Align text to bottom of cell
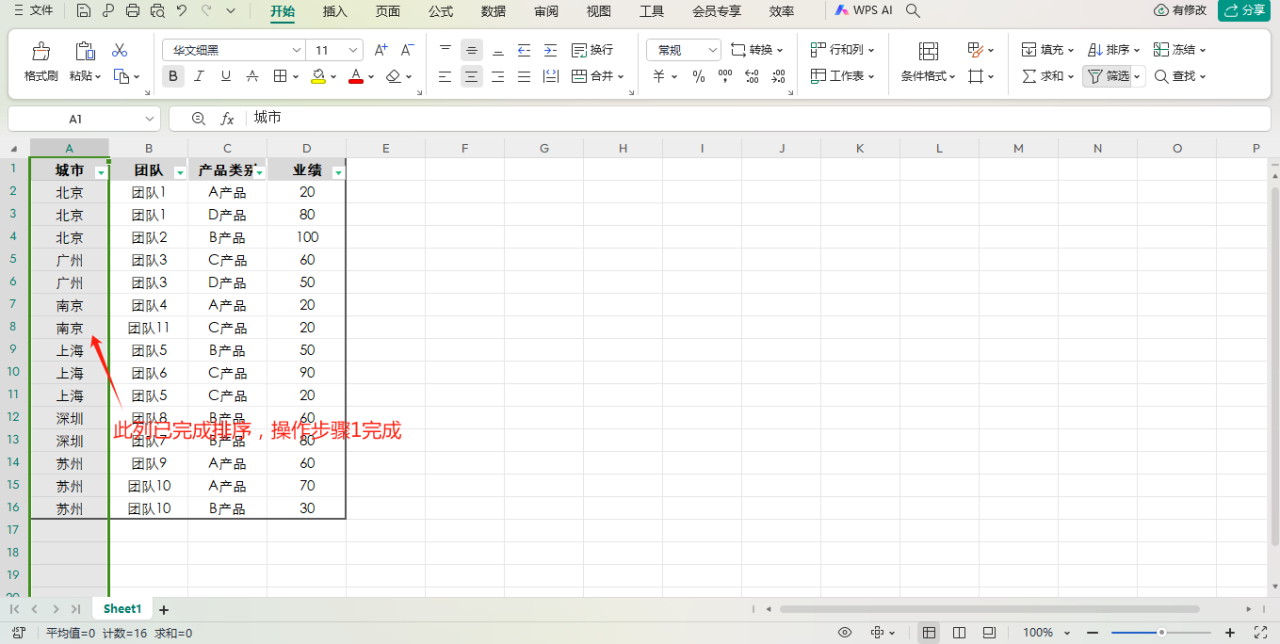Screen dimensions: 1280x644 [x=498, y=50]
